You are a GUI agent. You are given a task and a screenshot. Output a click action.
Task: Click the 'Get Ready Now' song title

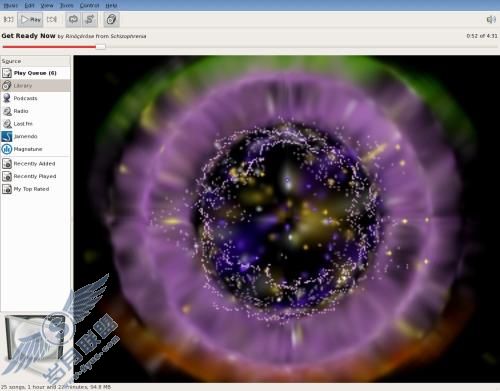(28, 36)
